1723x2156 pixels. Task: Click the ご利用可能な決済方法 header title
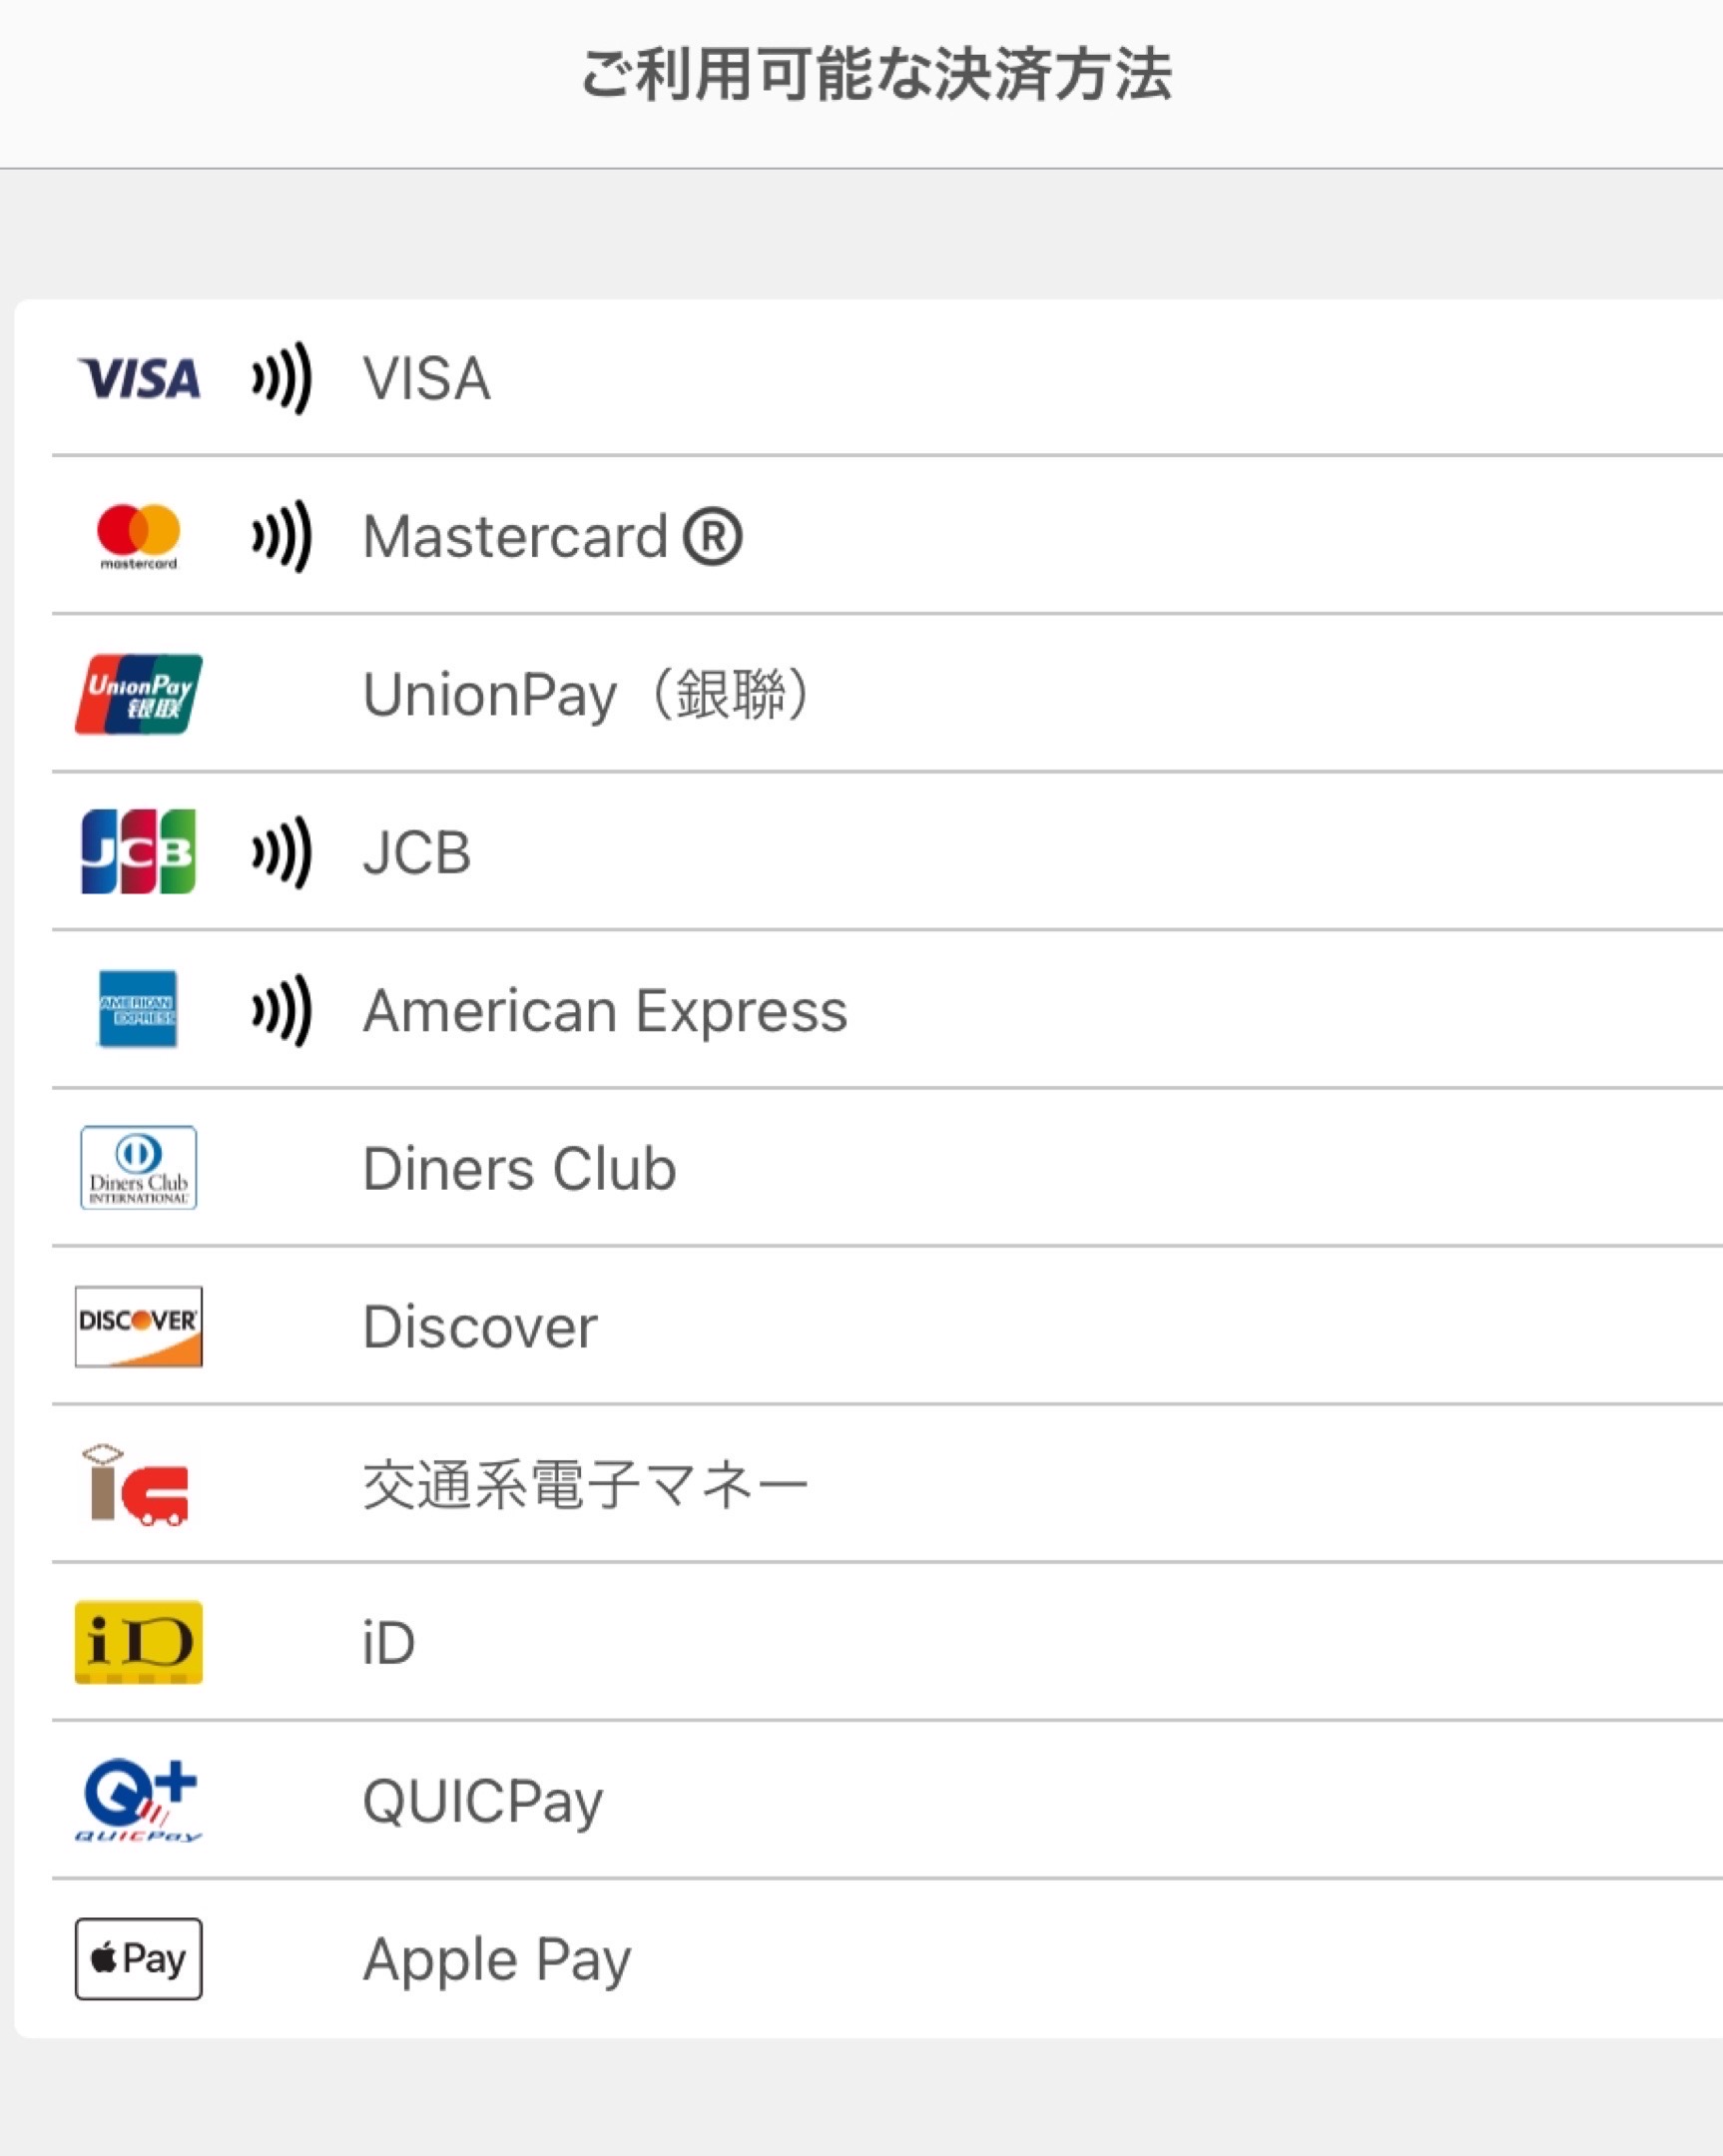pos(877,74)
